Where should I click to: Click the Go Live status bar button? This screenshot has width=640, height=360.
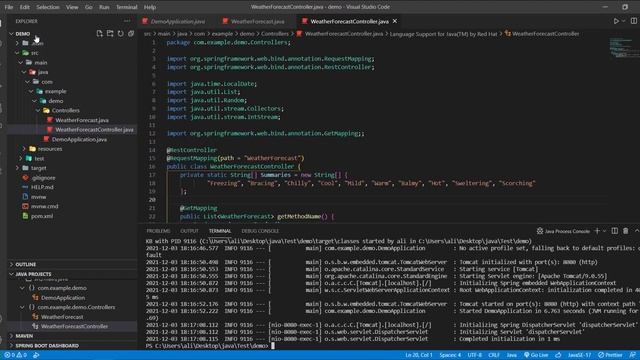[x=536, y=355]
